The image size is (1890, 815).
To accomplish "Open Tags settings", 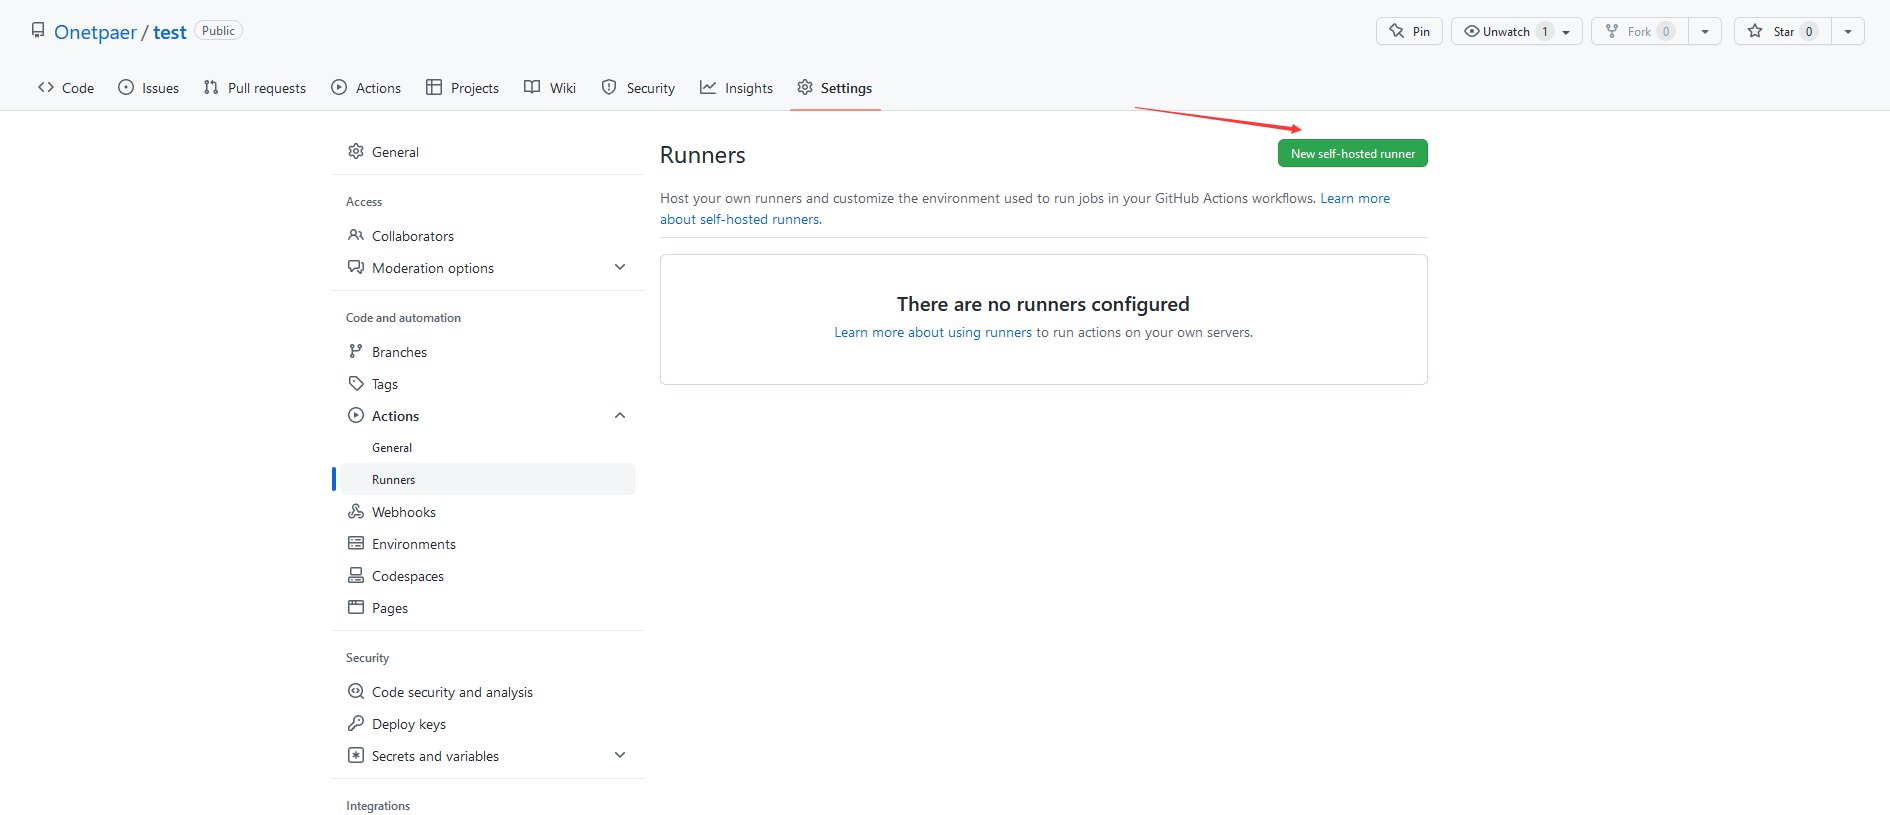I will click(x=488, y=384).
